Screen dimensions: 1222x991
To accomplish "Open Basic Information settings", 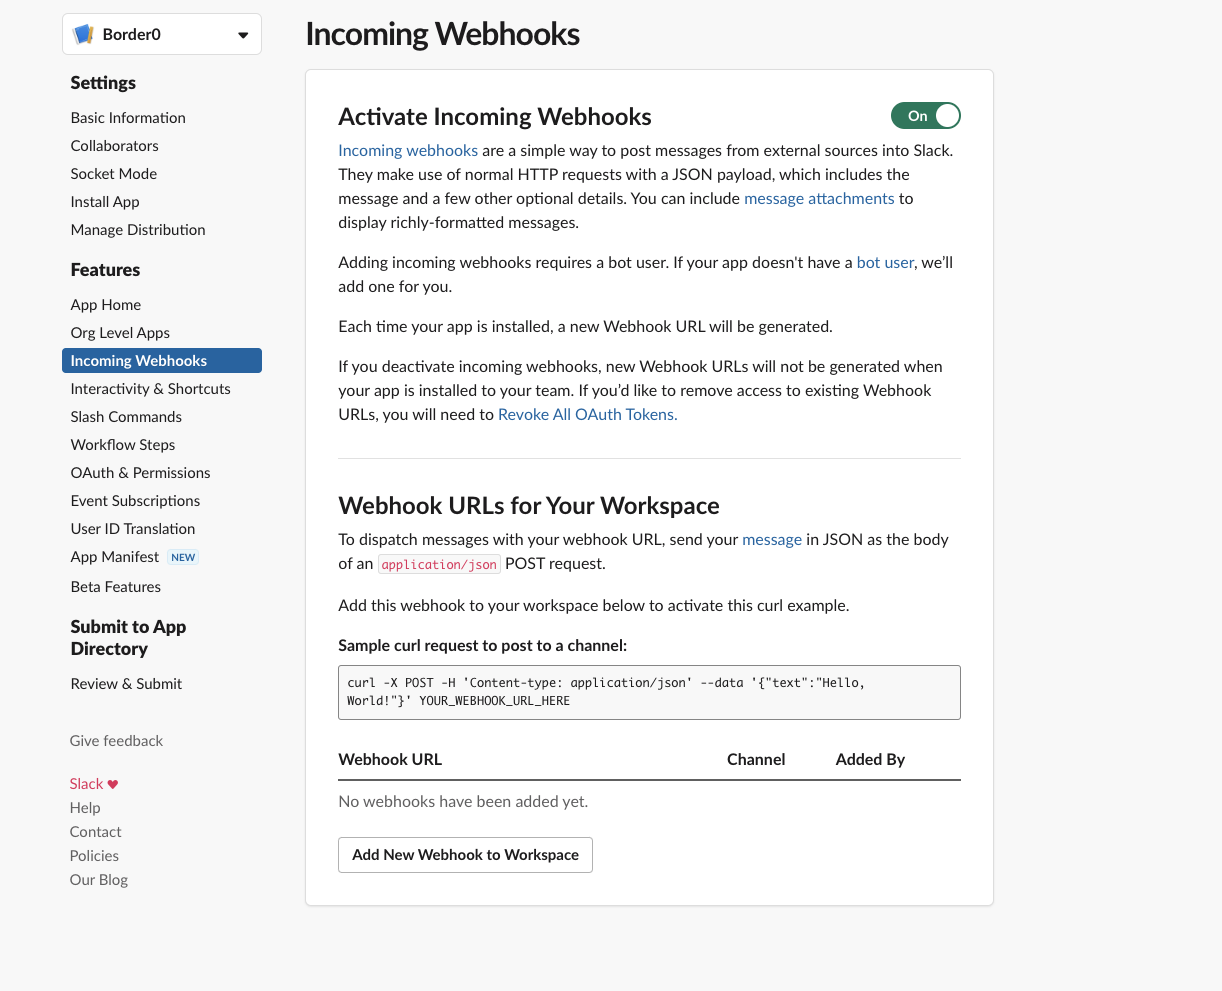I will (128, 118).
